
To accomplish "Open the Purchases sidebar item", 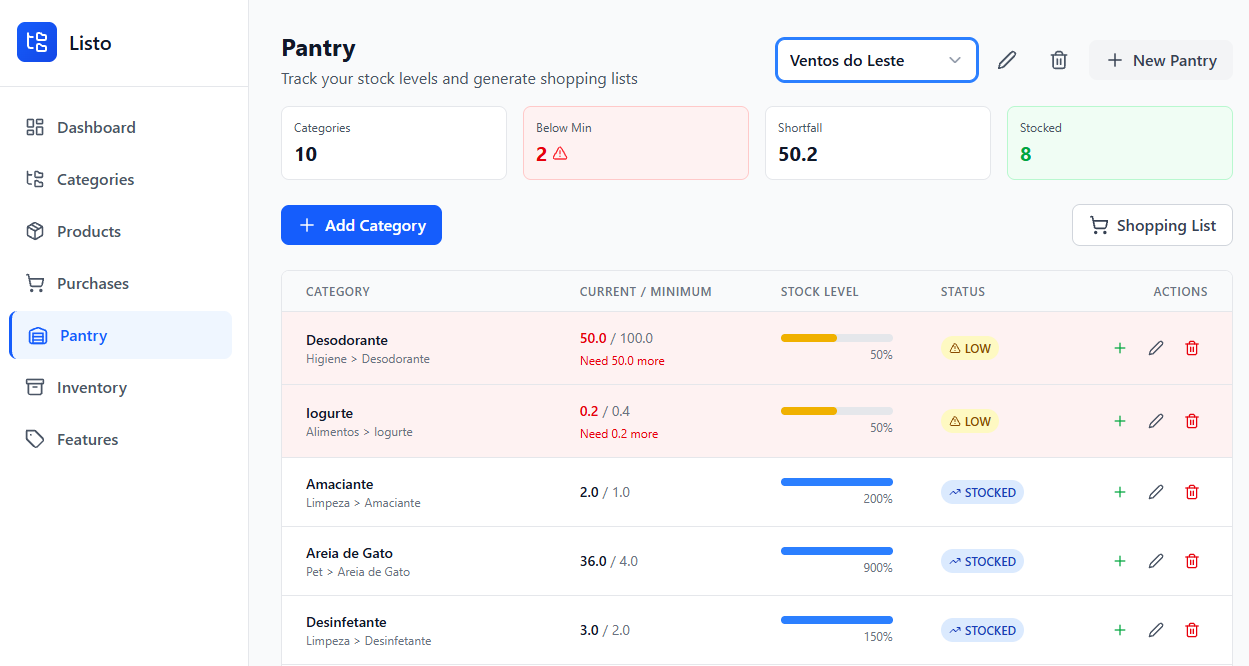I will pyautogui.click(x=93, y=283).
